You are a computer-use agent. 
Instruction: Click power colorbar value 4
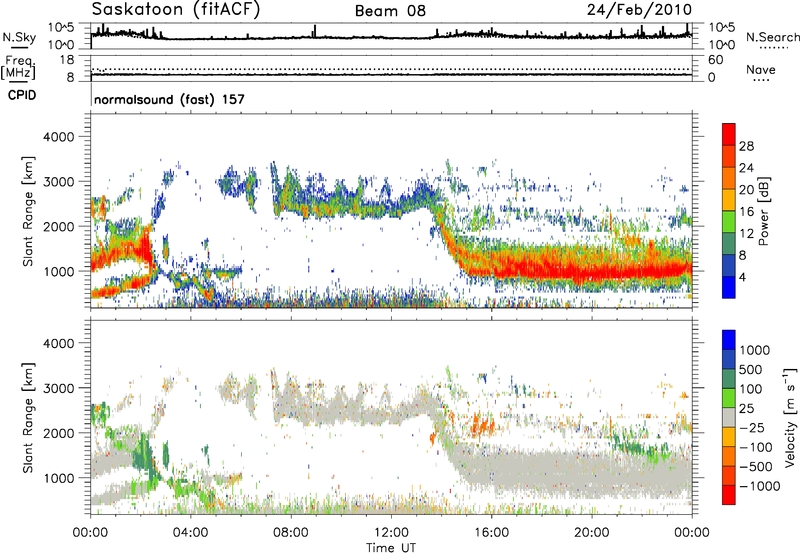click(742, 278)
